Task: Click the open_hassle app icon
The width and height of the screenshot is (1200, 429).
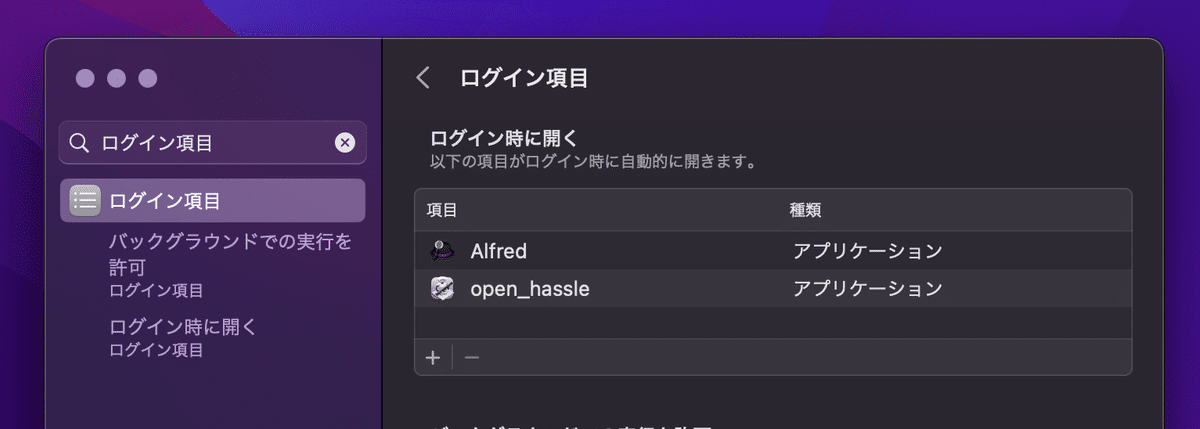Action: pyautogui.click(x=443, y=289)
